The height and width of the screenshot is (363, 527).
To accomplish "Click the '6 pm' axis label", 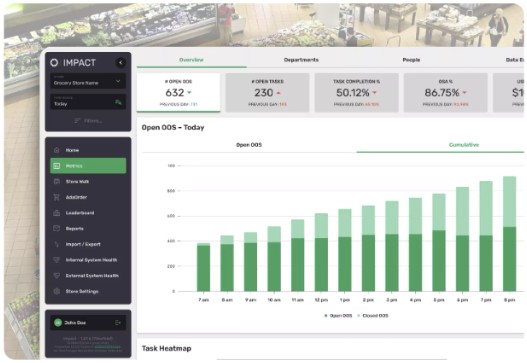I will point(462,300).
